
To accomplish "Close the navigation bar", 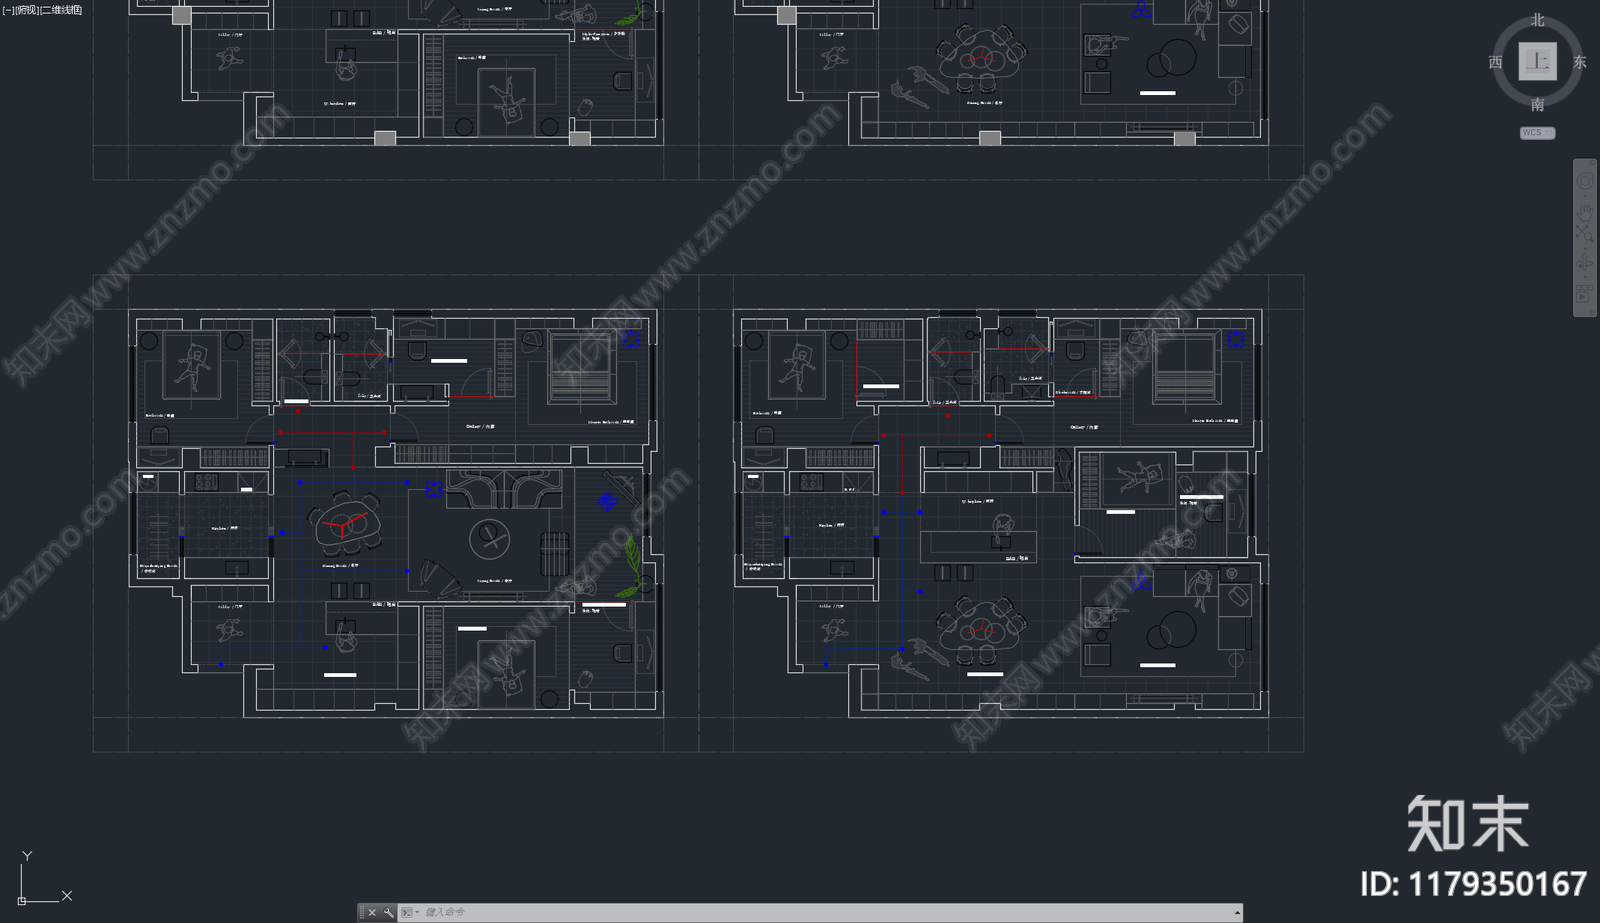I will click(1593, 162).
